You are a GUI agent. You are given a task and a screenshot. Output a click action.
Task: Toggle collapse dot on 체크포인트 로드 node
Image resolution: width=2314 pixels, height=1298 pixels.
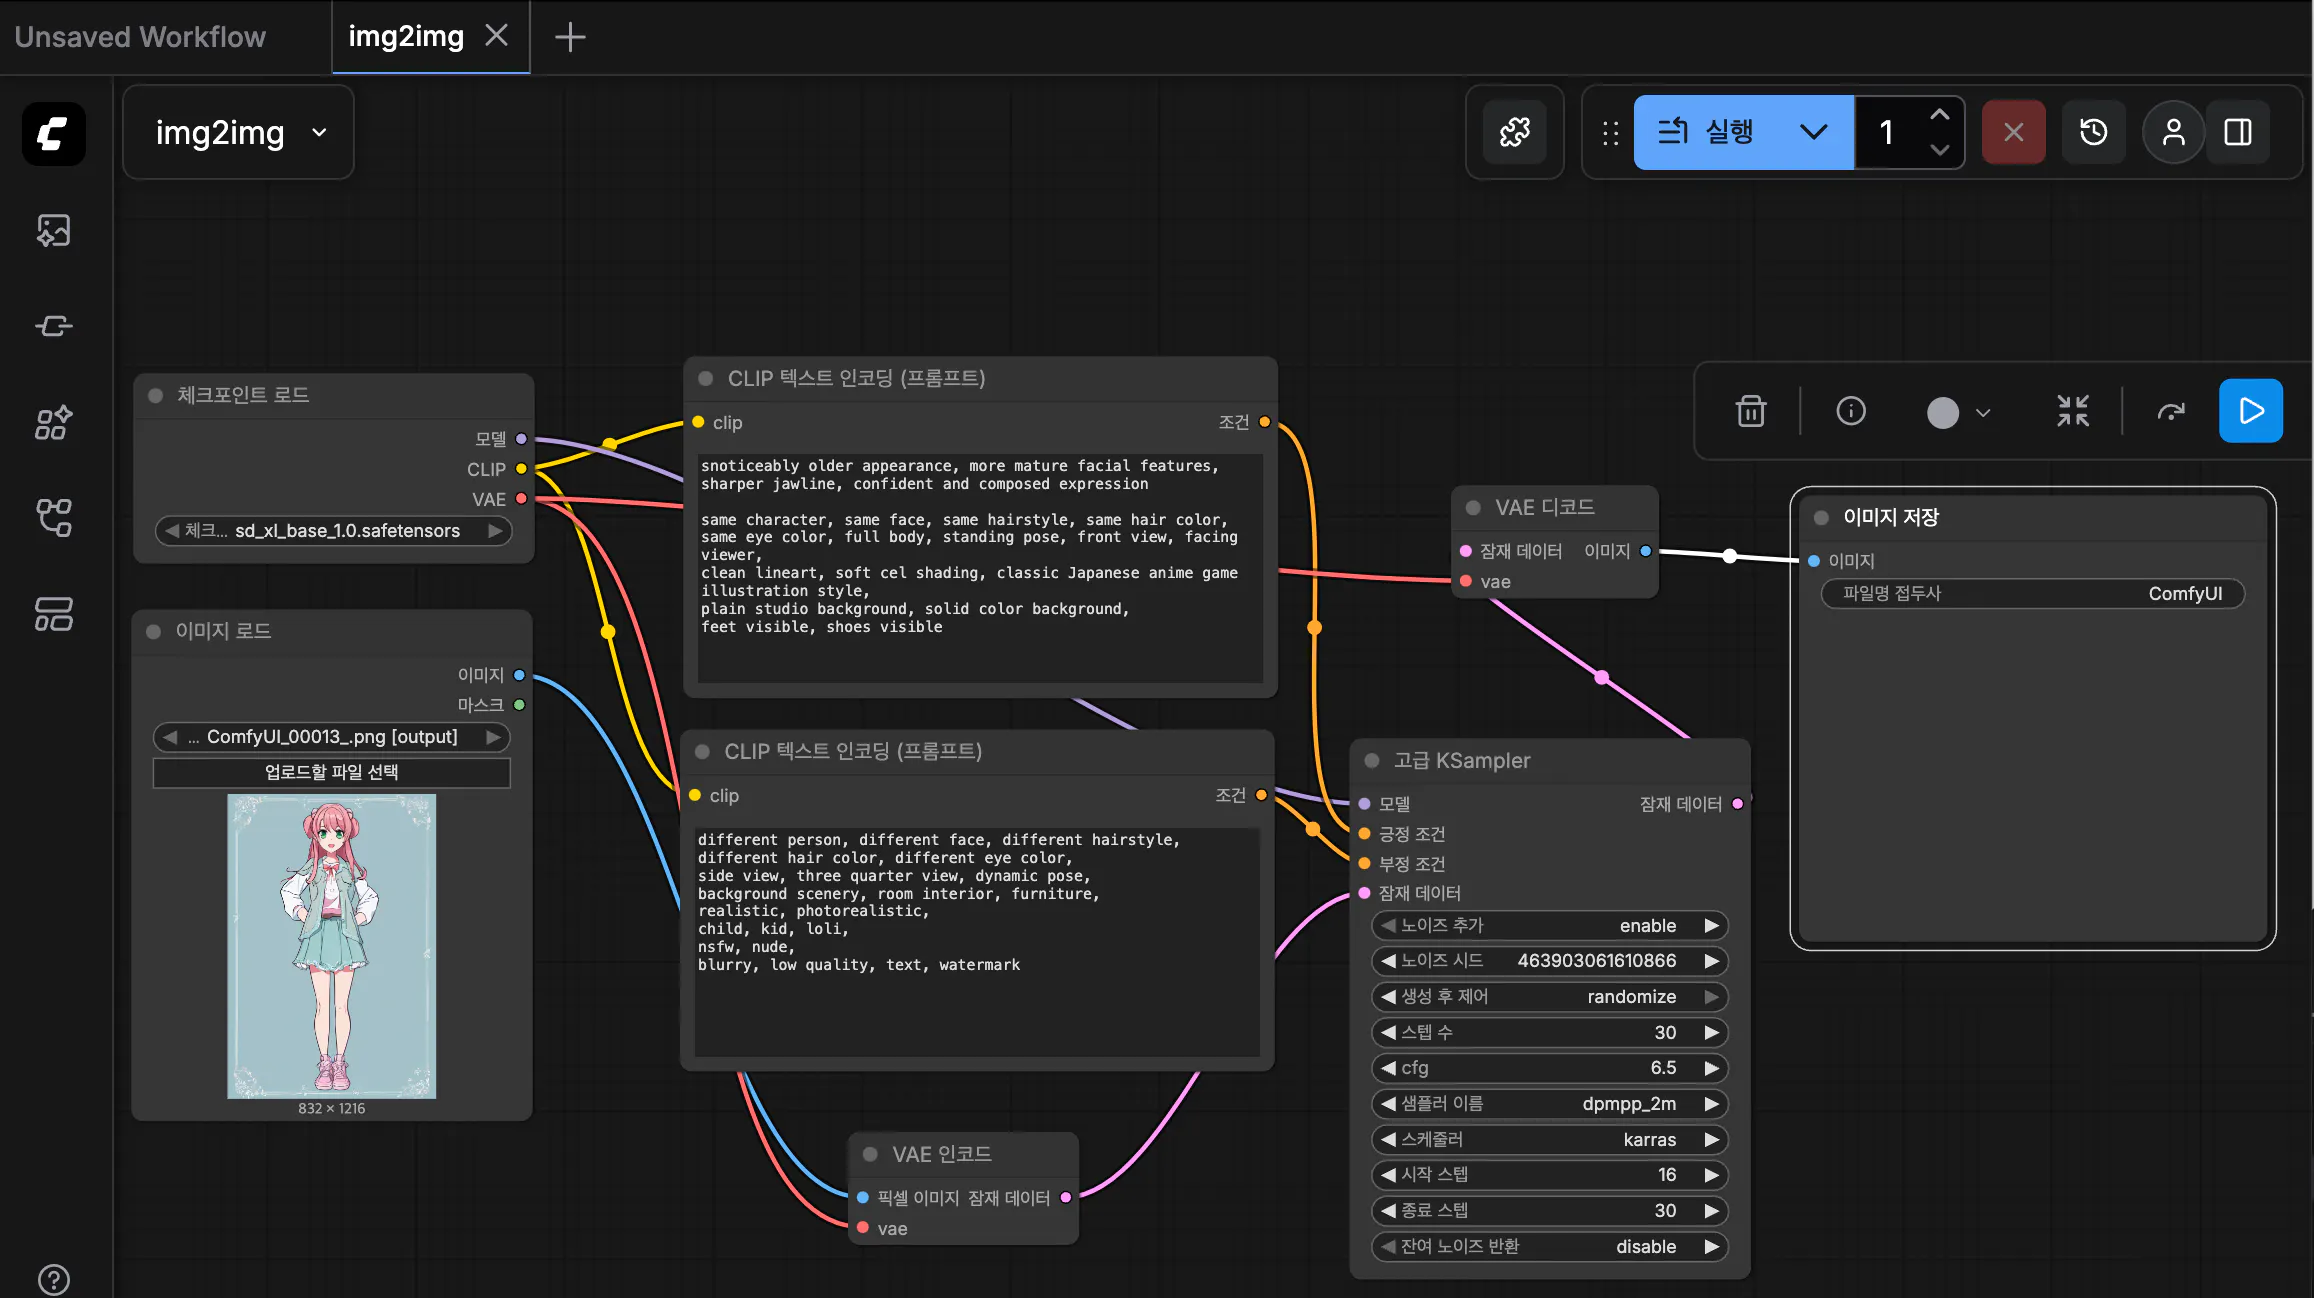[x=155, y=395]
